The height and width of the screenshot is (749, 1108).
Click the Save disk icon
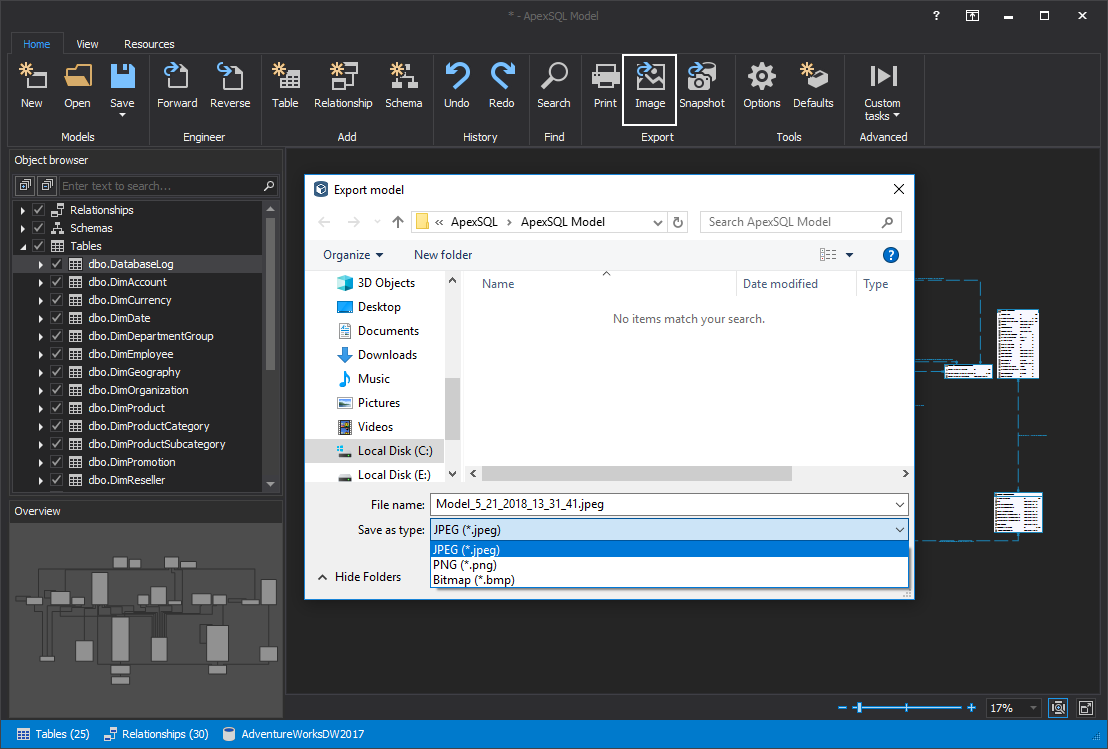click(122, 77)
